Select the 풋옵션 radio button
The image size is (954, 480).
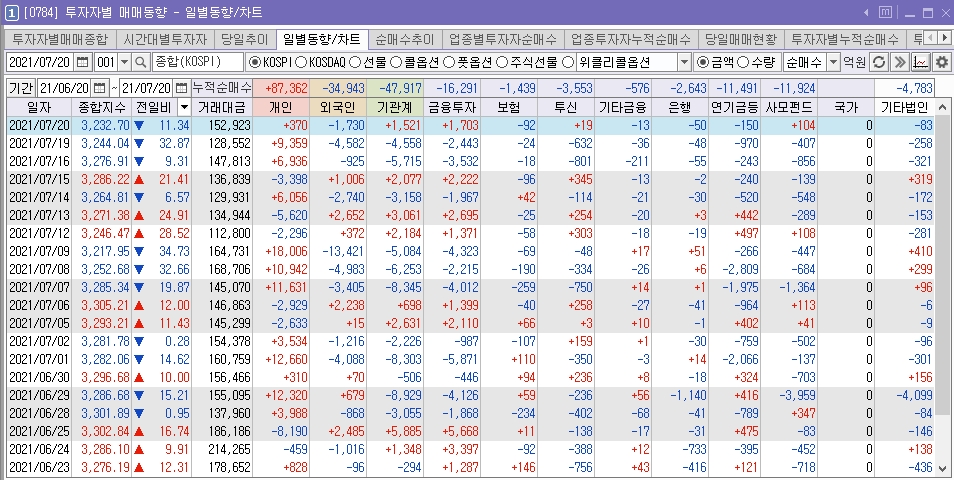click(448, 61)
